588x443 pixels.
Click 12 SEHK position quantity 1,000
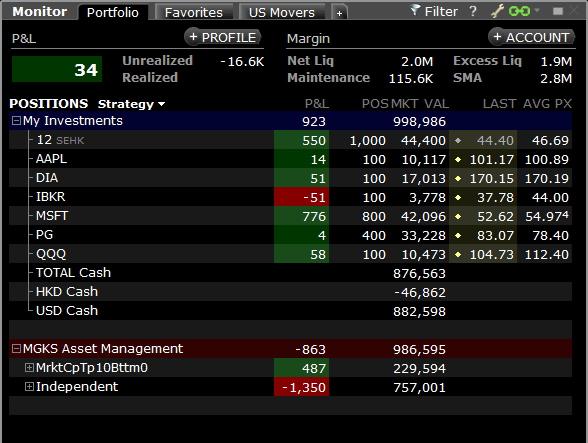pyautogui.click(x=368, y=141)
